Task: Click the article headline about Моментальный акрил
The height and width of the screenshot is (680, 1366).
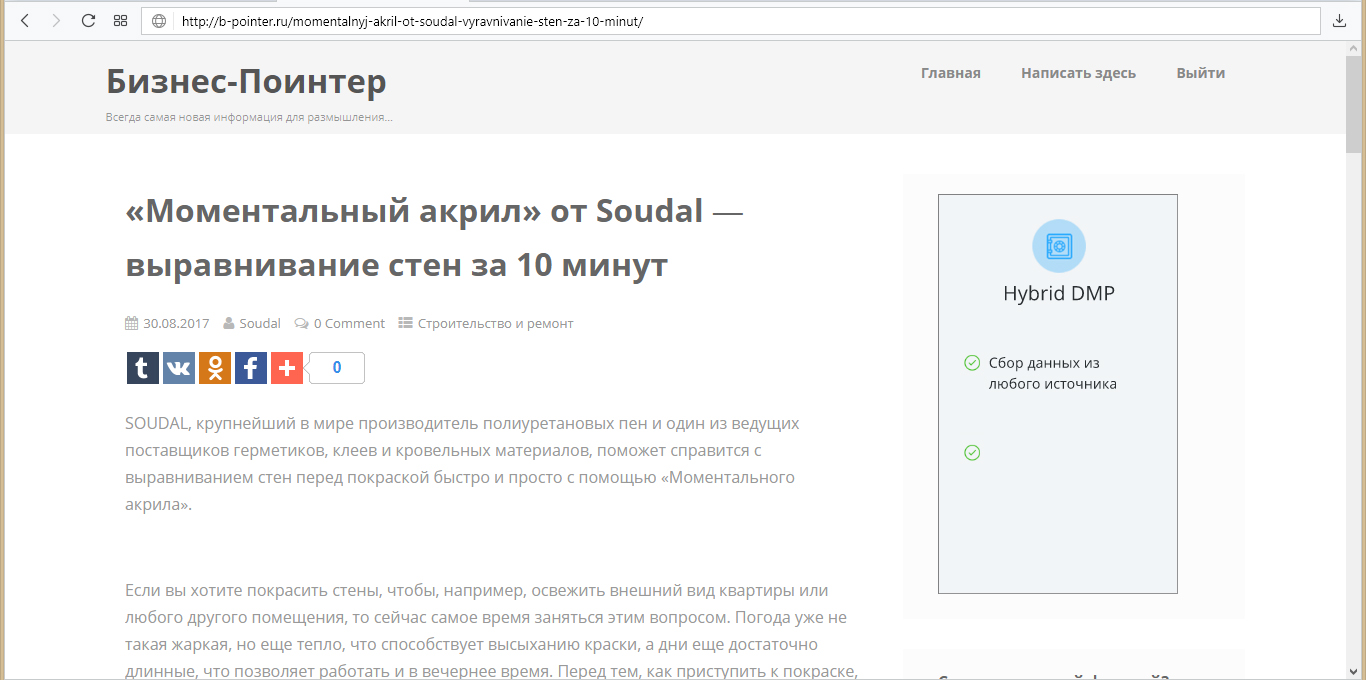Action: pos(434,238)
